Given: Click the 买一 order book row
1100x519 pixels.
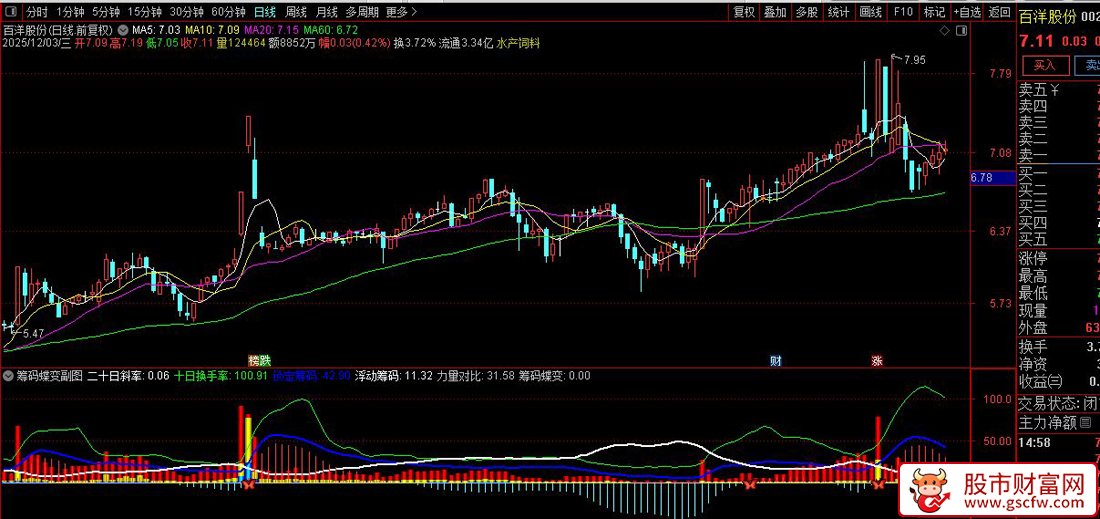Looking at the screenshot, I should click(x=1059, y=173).
